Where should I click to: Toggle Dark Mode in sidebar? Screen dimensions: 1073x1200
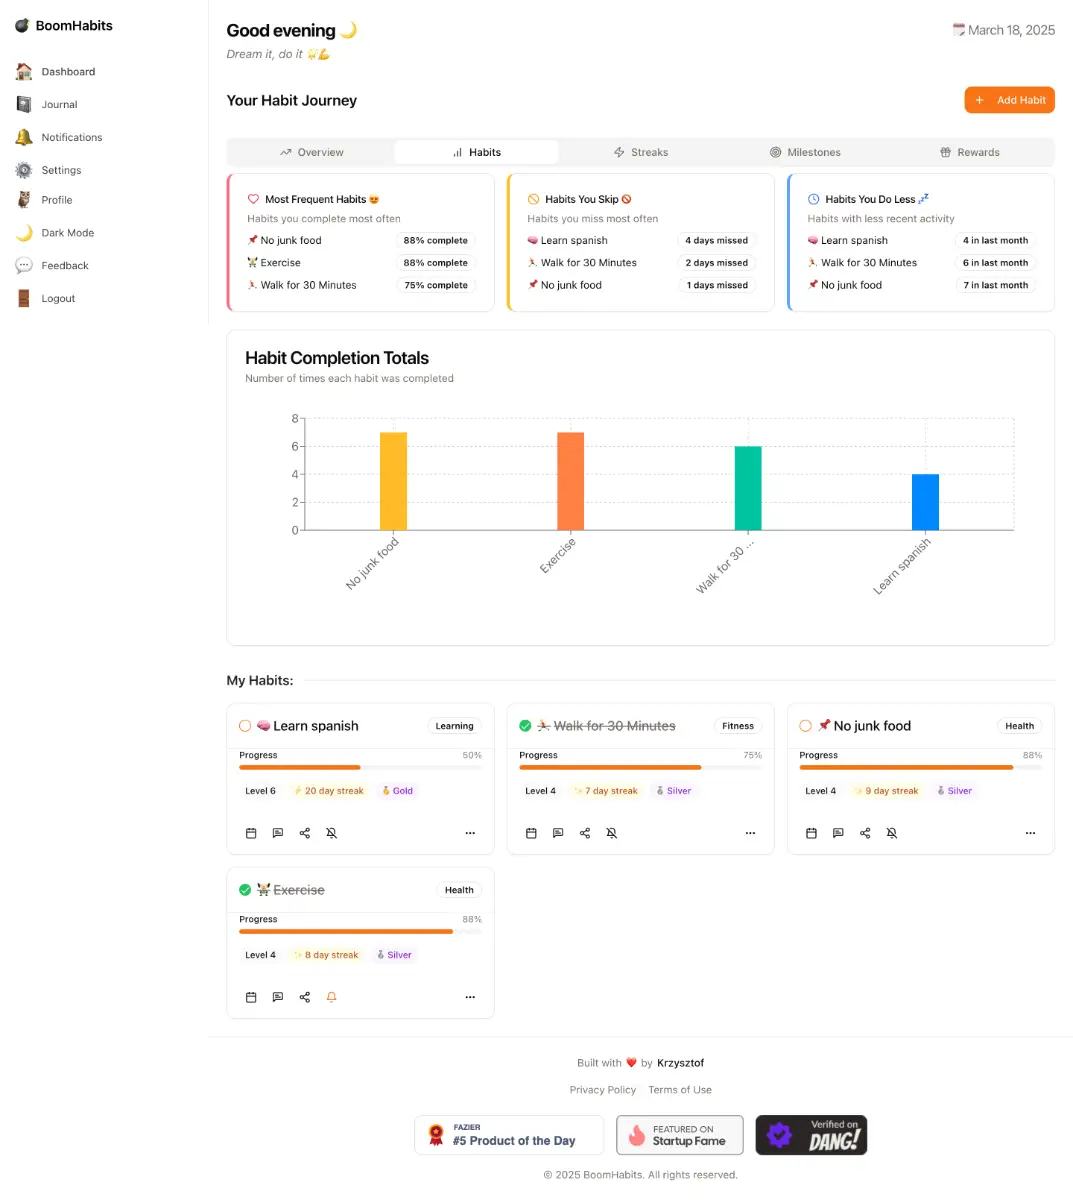[x=67, y=233]
